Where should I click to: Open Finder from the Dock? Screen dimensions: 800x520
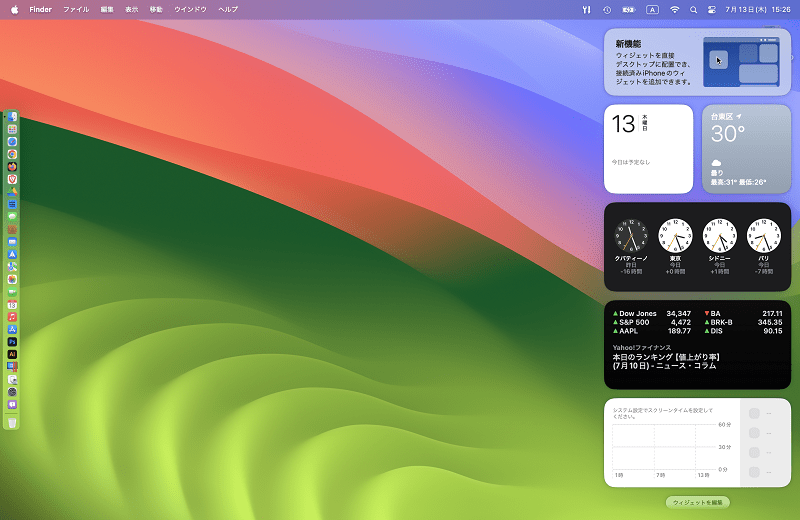click(x=12, y=117)
